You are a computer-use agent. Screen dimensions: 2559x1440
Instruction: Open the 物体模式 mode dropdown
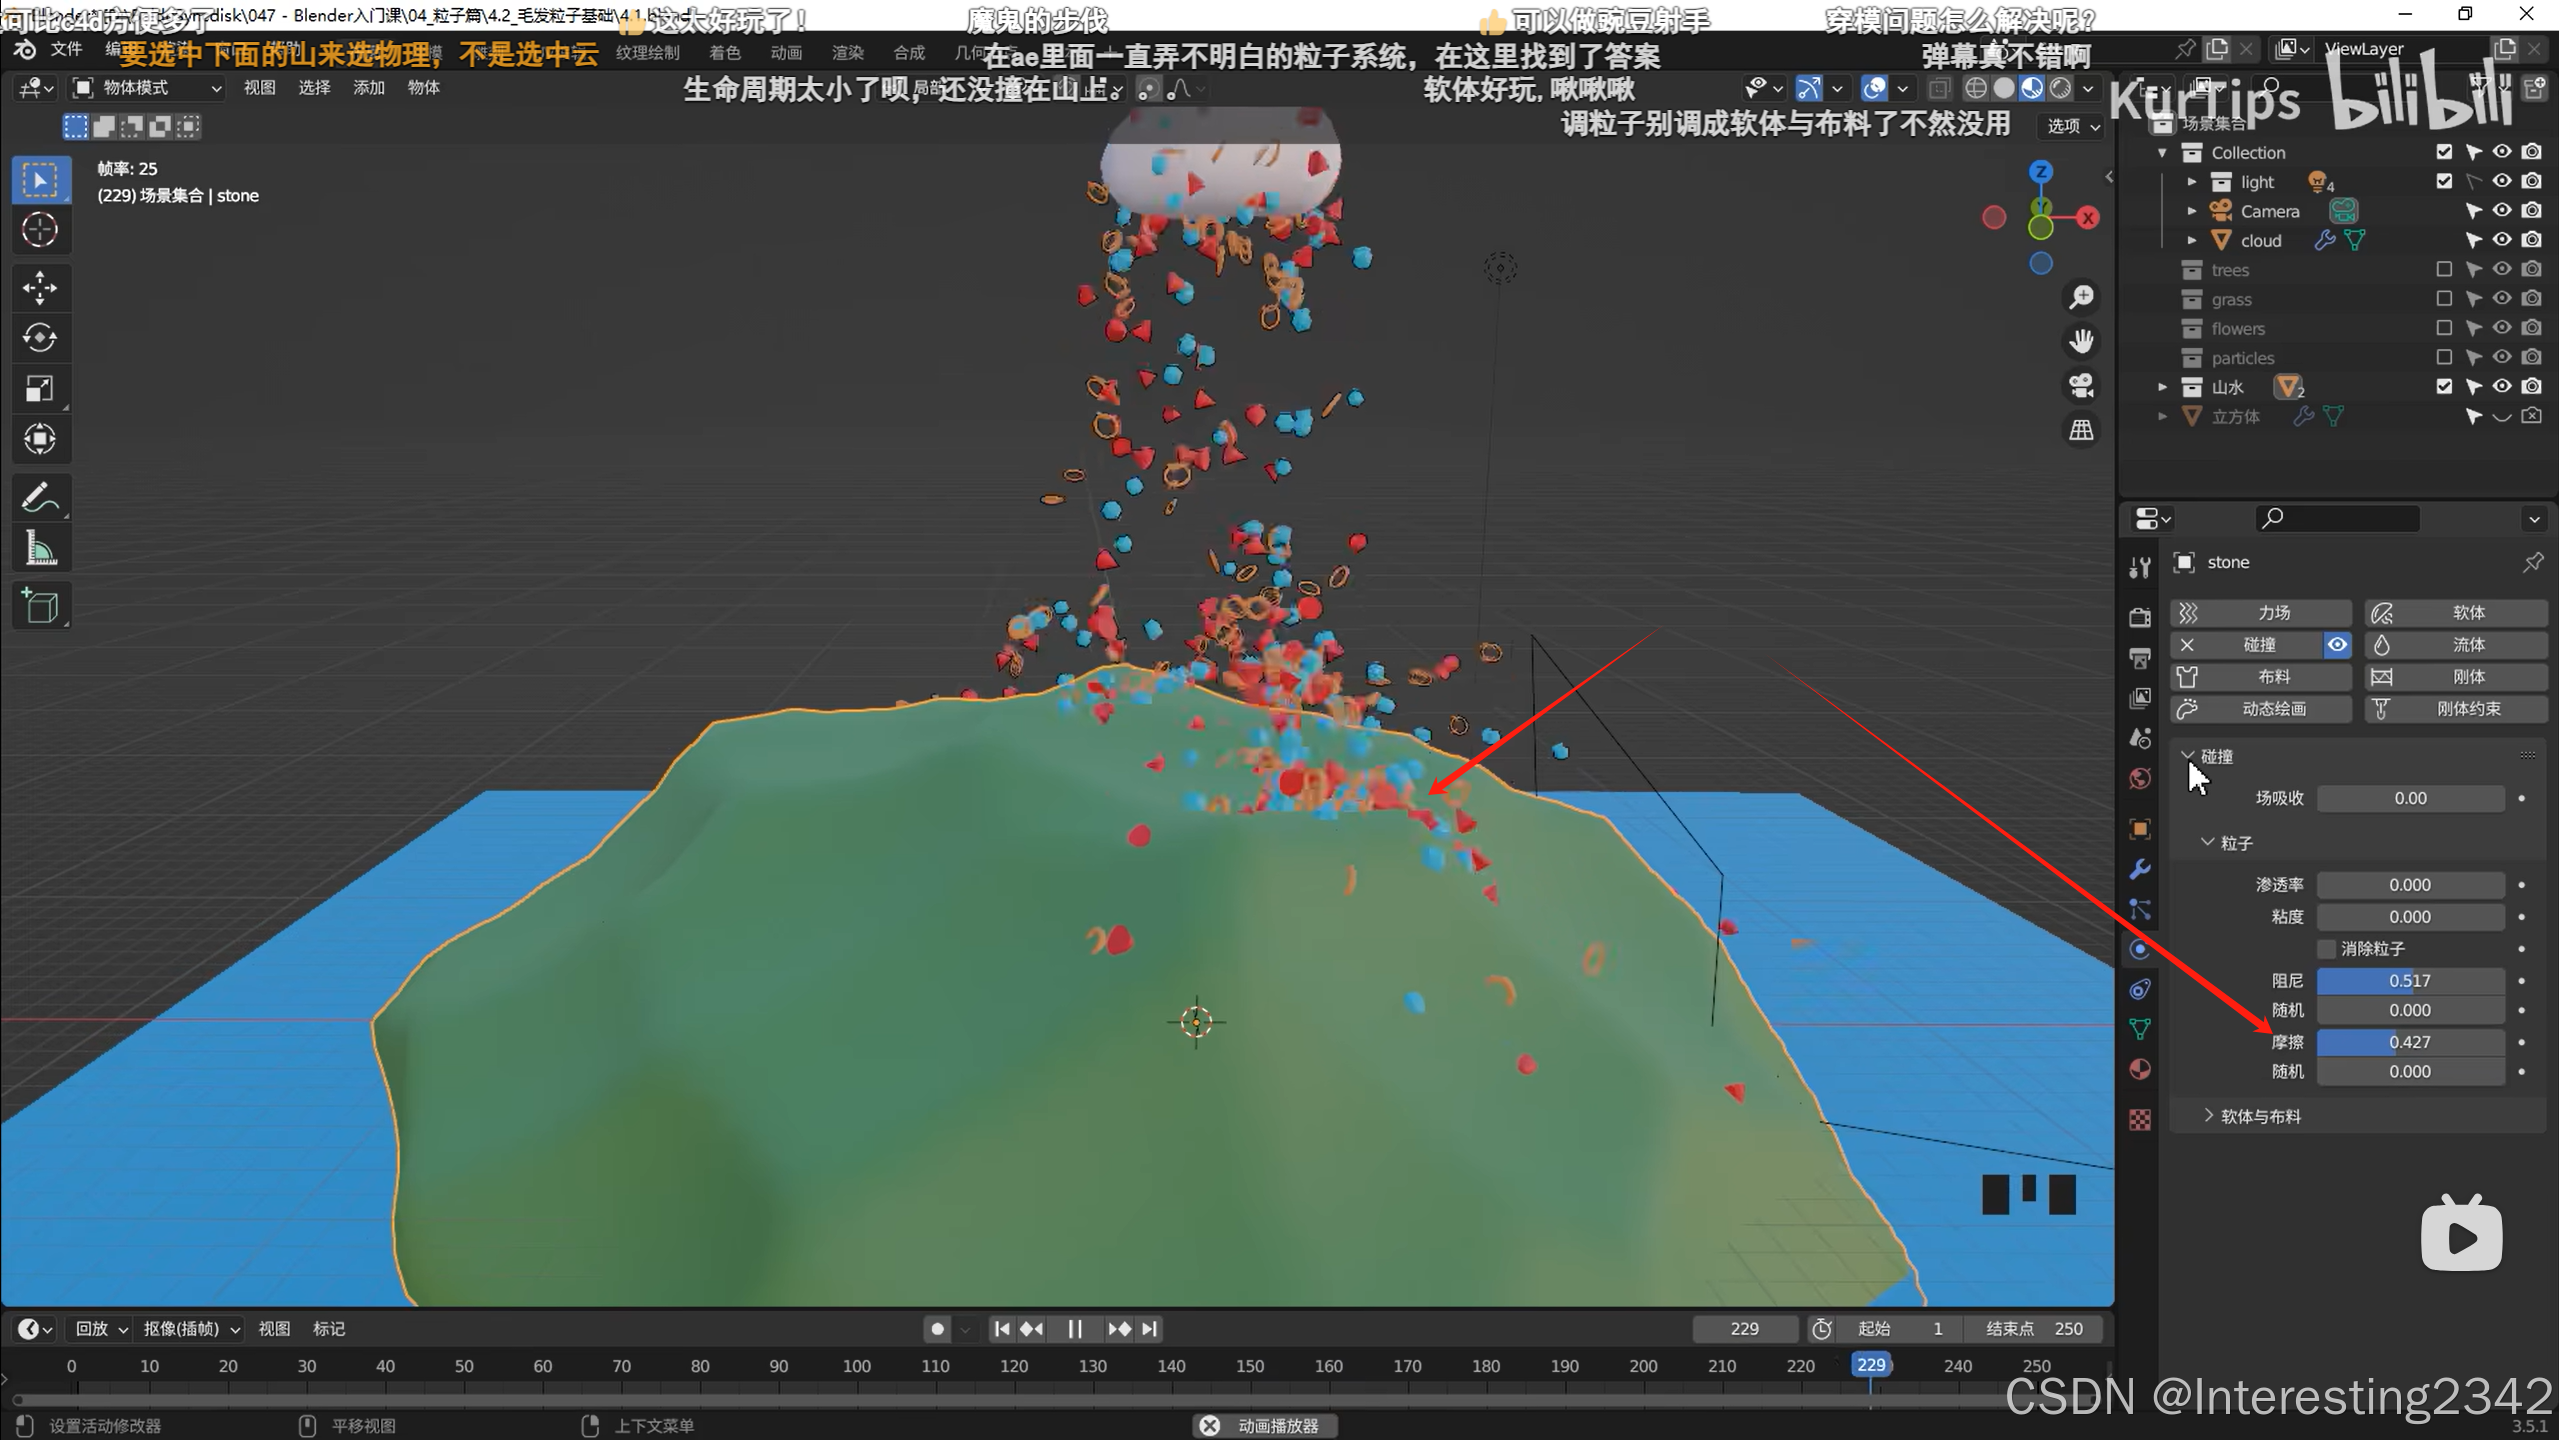[x=148, y=88]
